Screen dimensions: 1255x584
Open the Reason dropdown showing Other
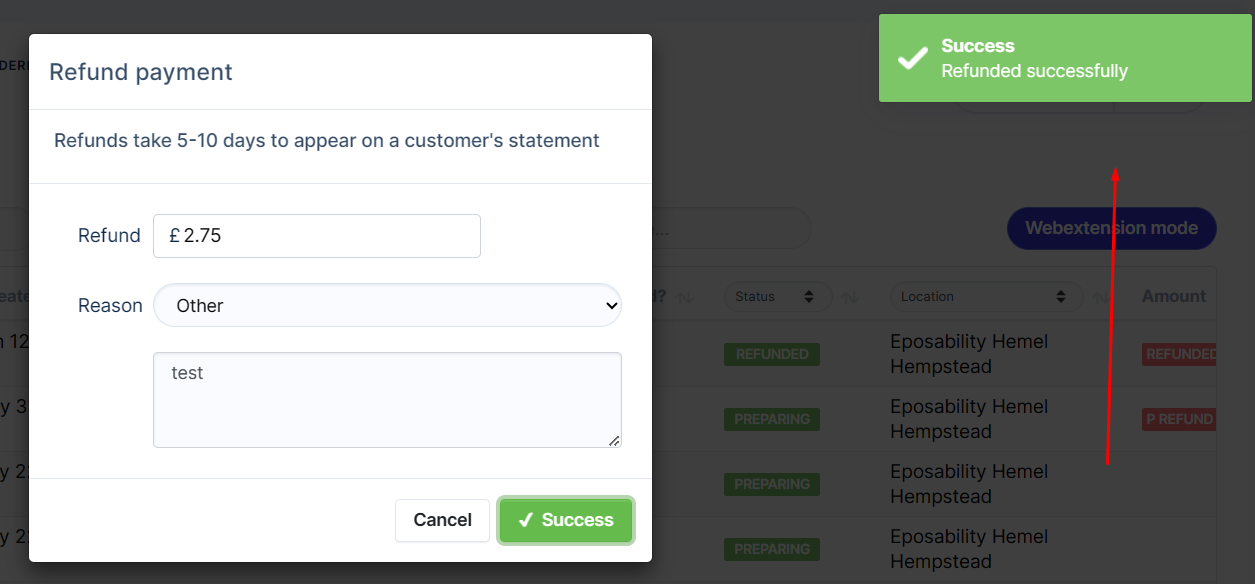click(388, 305)
